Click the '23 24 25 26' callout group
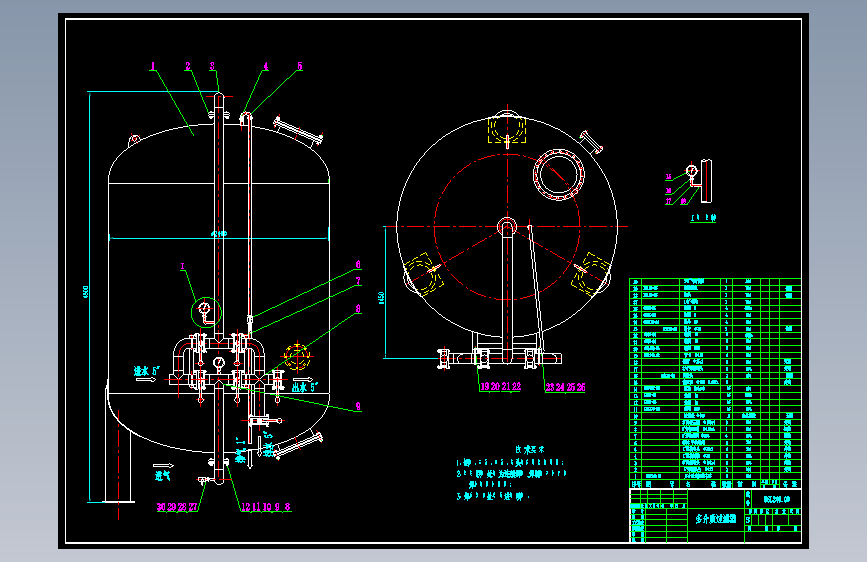 tap(565, 387)
